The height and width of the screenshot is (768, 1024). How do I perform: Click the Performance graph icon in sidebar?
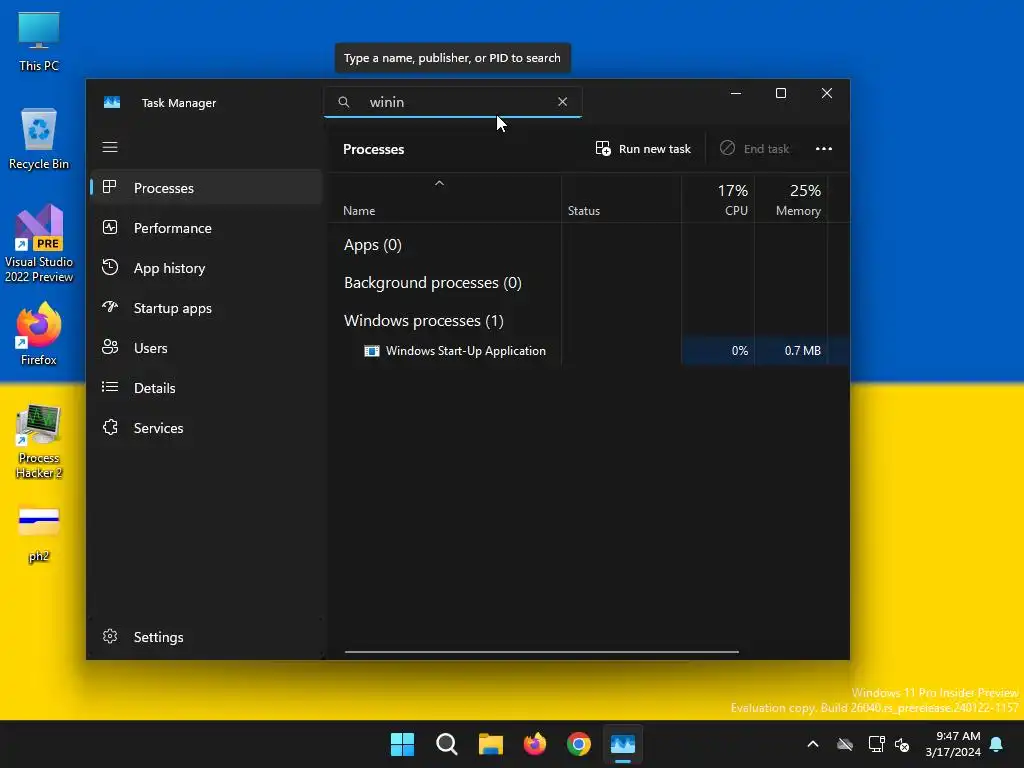(x=110, y=227)
